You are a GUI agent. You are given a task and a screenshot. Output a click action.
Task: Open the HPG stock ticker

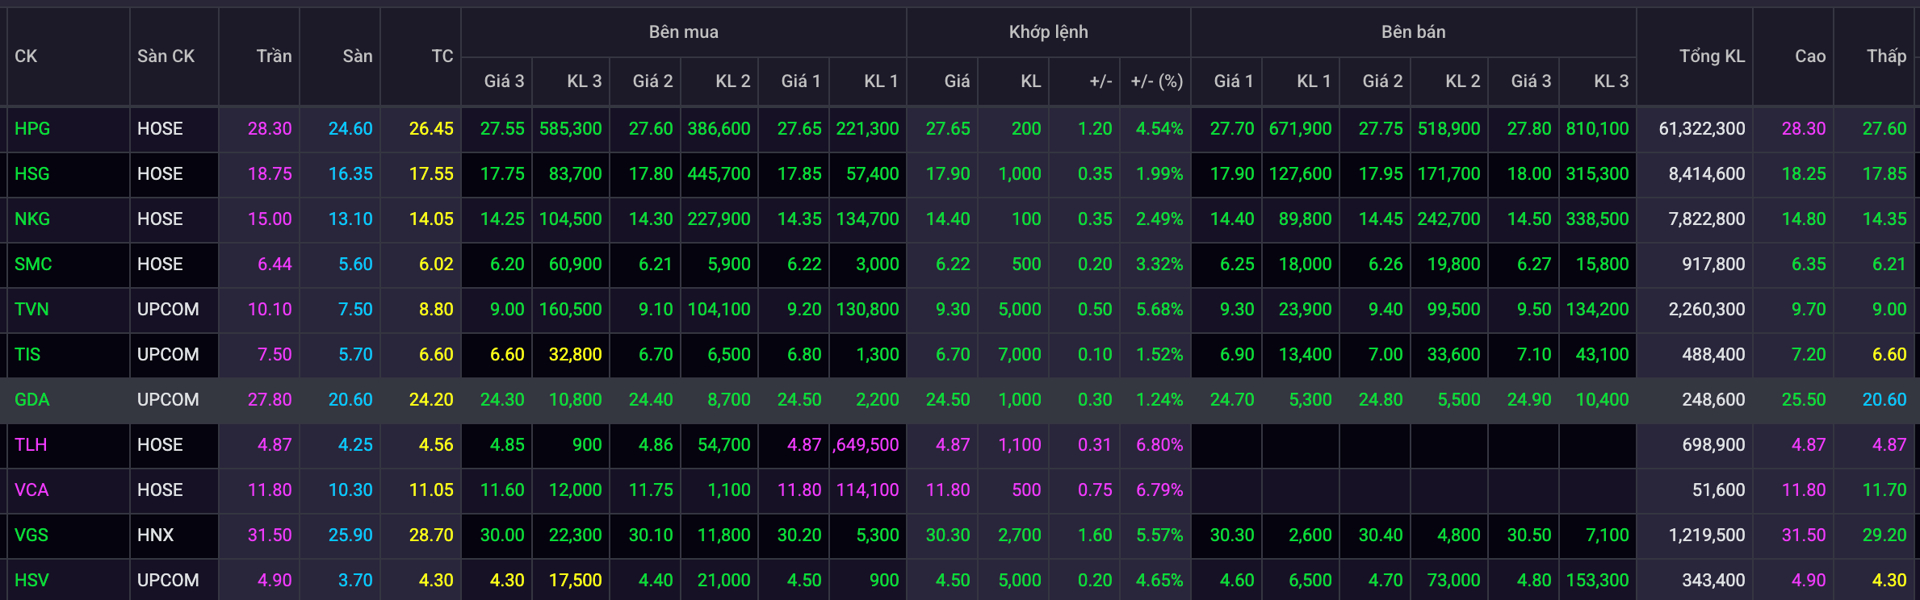pos(32,129)
